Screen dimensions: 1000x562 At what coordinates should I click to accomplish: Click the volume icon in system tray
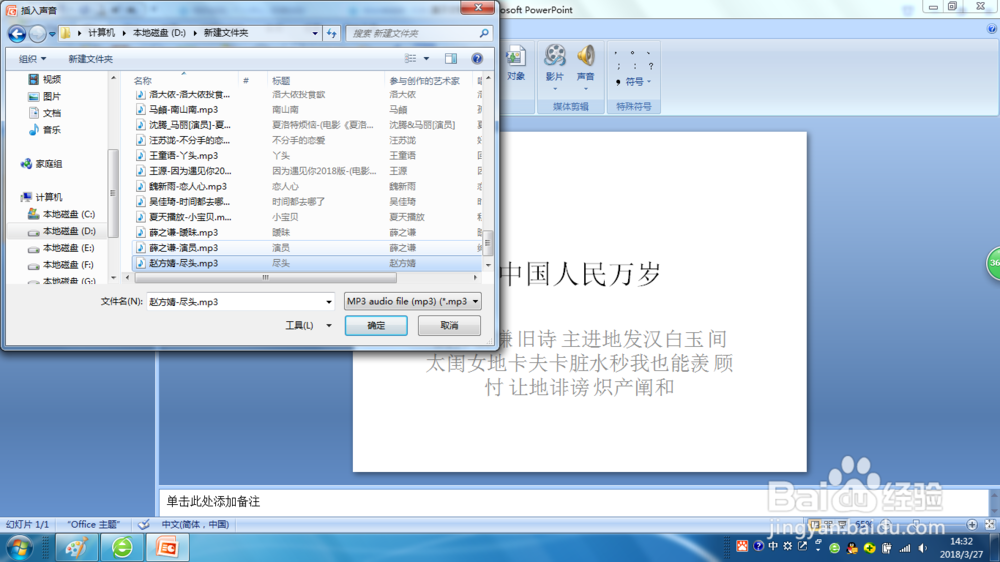[x=923, y=548]
